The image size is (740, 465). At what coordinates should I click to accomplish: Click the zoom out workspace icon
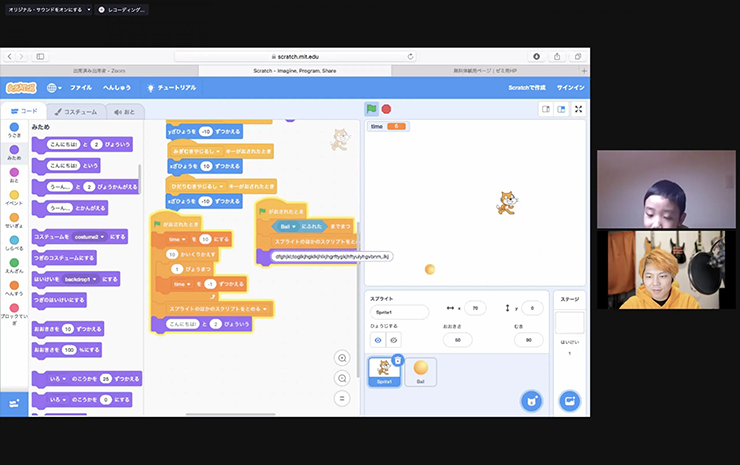(343, 378)
